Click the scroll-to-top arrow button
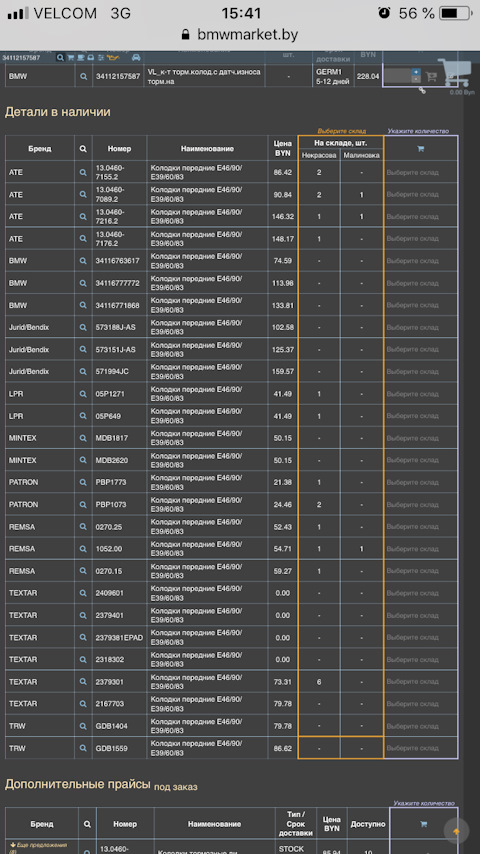The width and height of the screenshot is (480, 854). [x=457, y=831]
